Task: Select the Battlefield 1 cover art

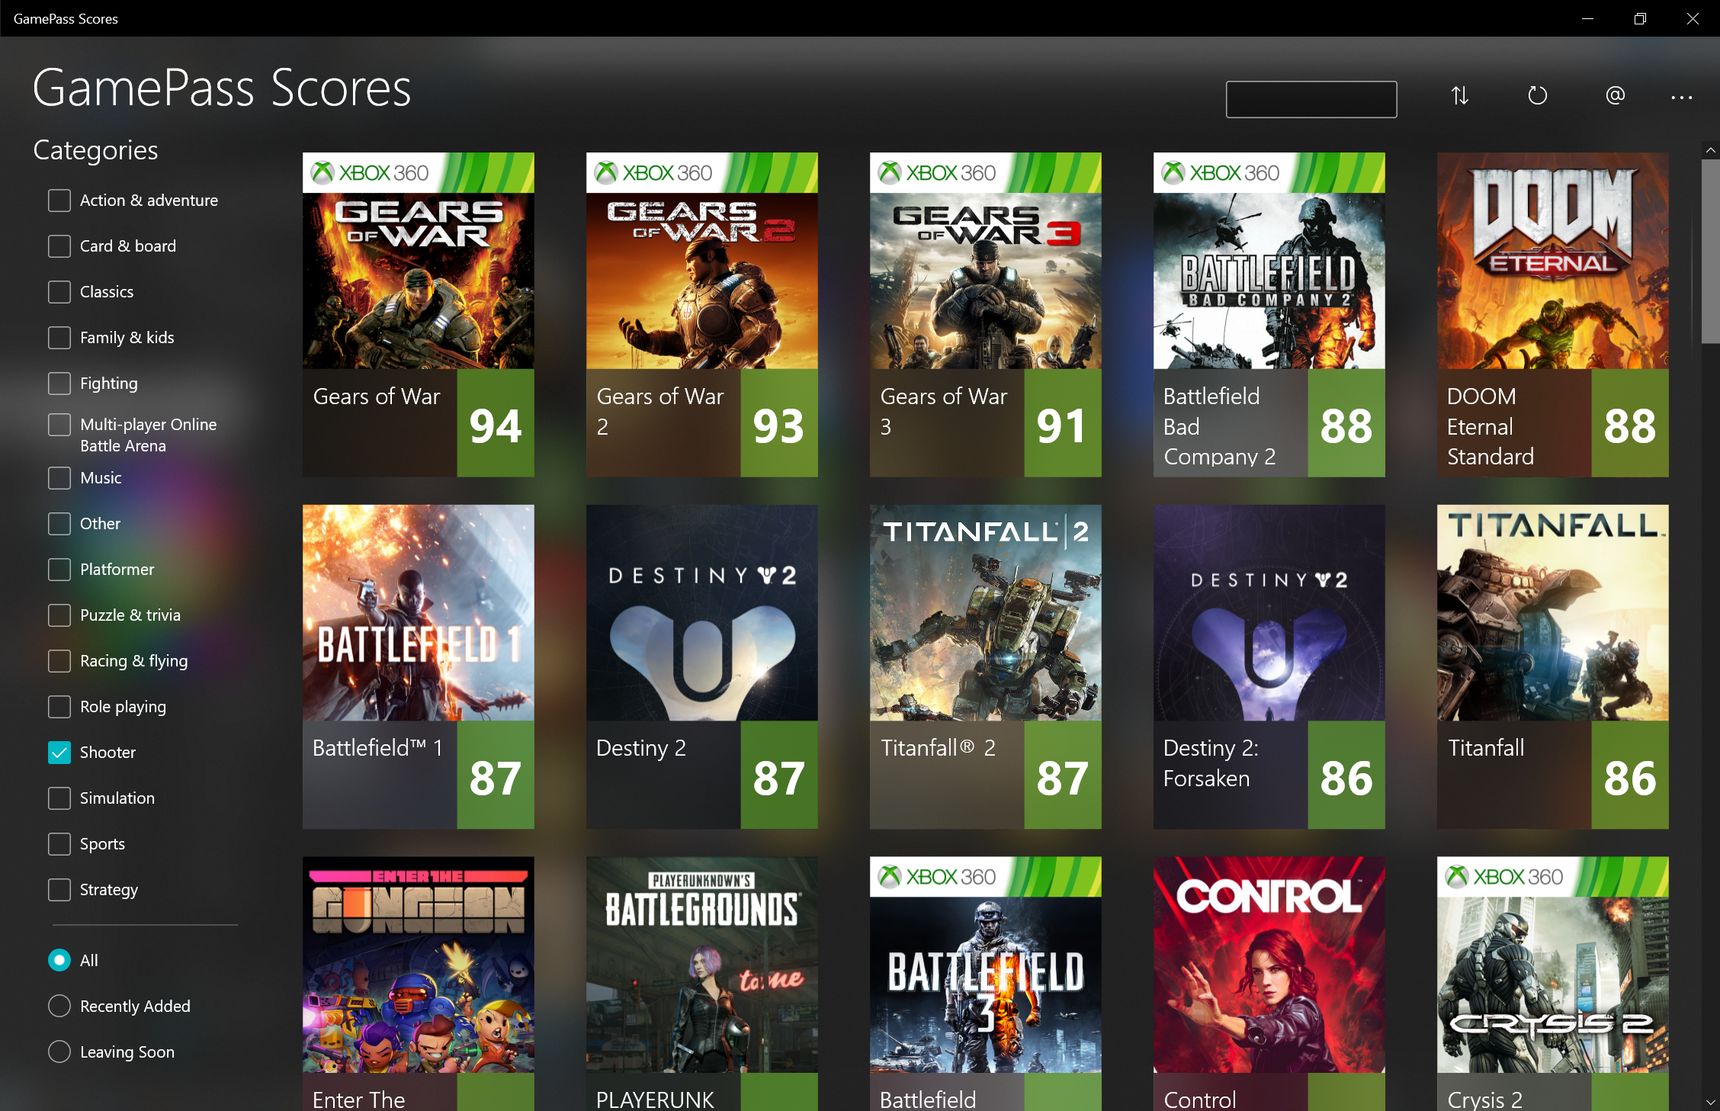Action: click(418, 613)
